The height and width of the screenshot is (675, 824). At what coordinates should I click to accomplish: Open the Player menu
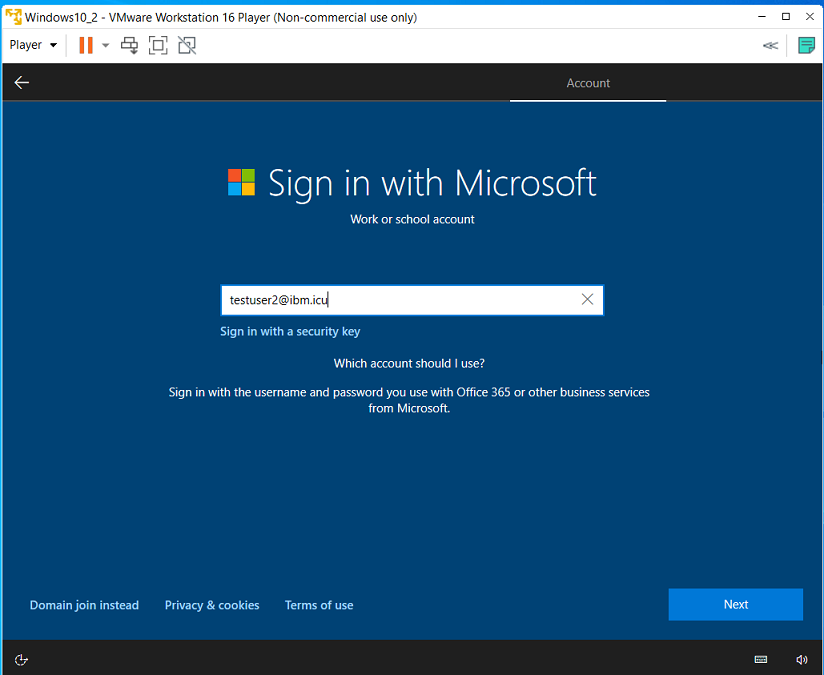24,45
